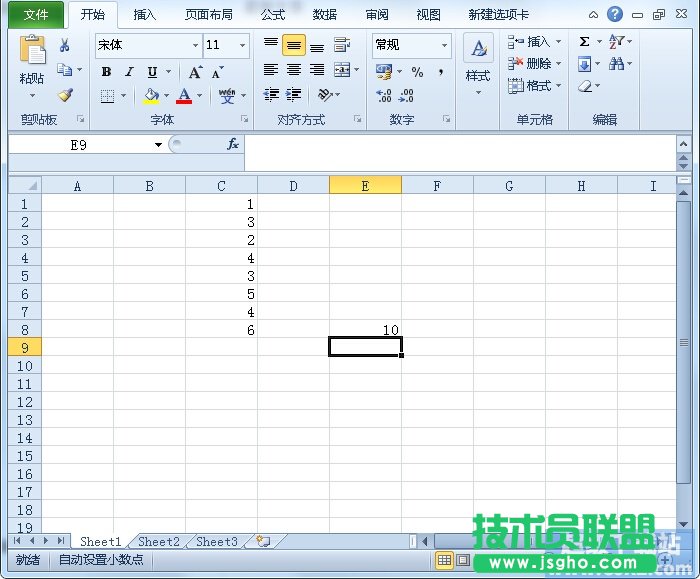Open the 插入 ribbon tab
This screenshot has height=579, width=700.
tap(145, 15)
